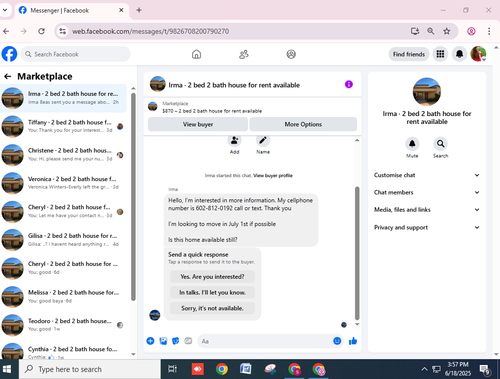The width and height of the screenshot is (500, 379).
Task: Send quick reply "Sorry, it's not available."
Action: pyautogui.click(x=212, y=308)
